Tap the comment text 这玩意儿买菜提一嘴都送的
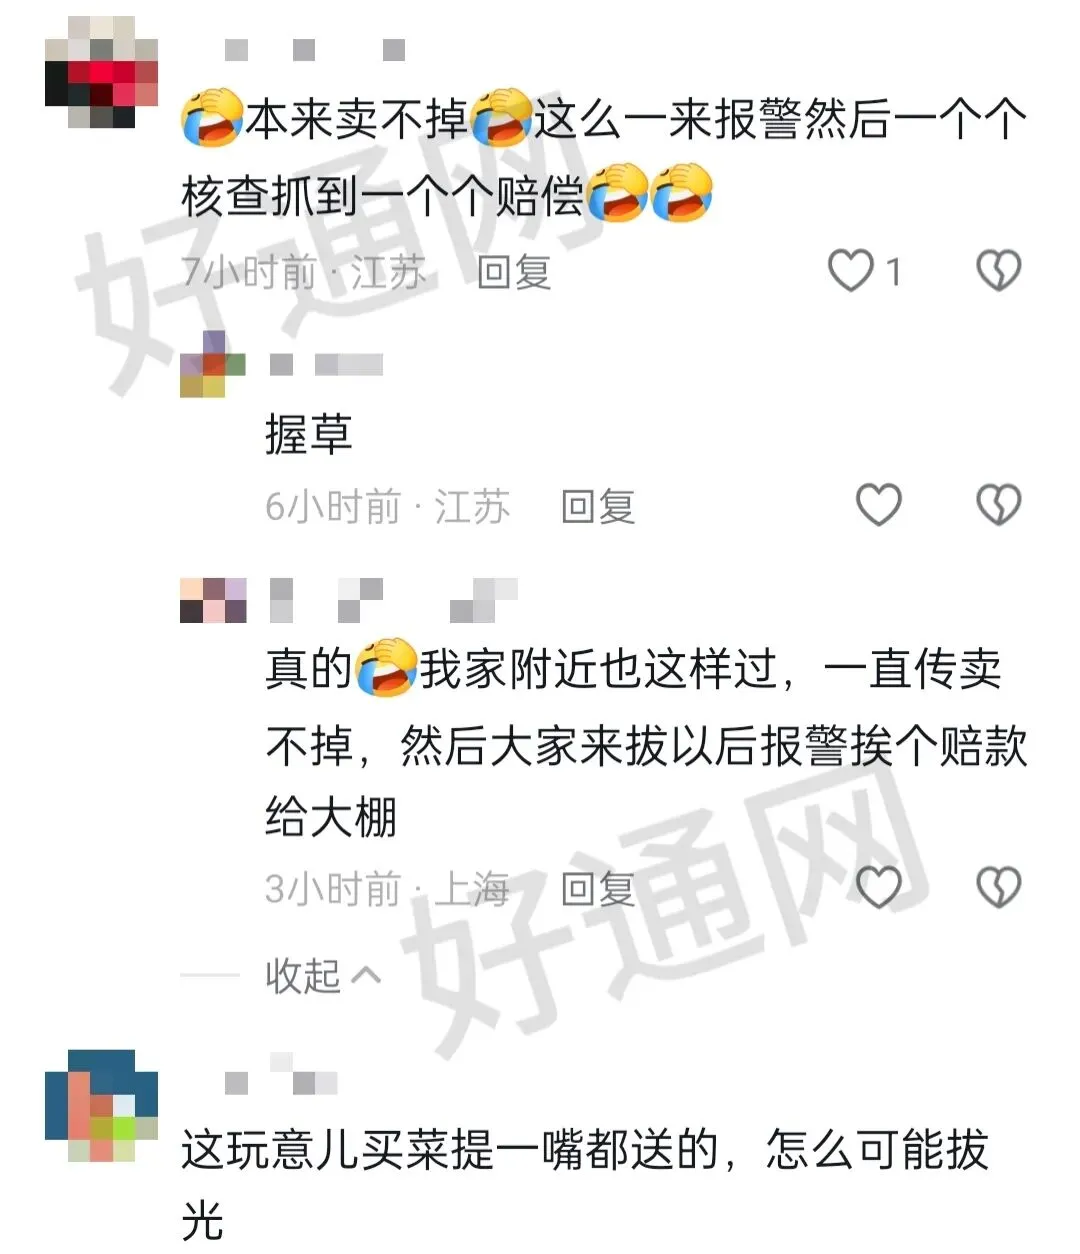Screen dimensions: 1080x1254 [x=450, y=1150]
